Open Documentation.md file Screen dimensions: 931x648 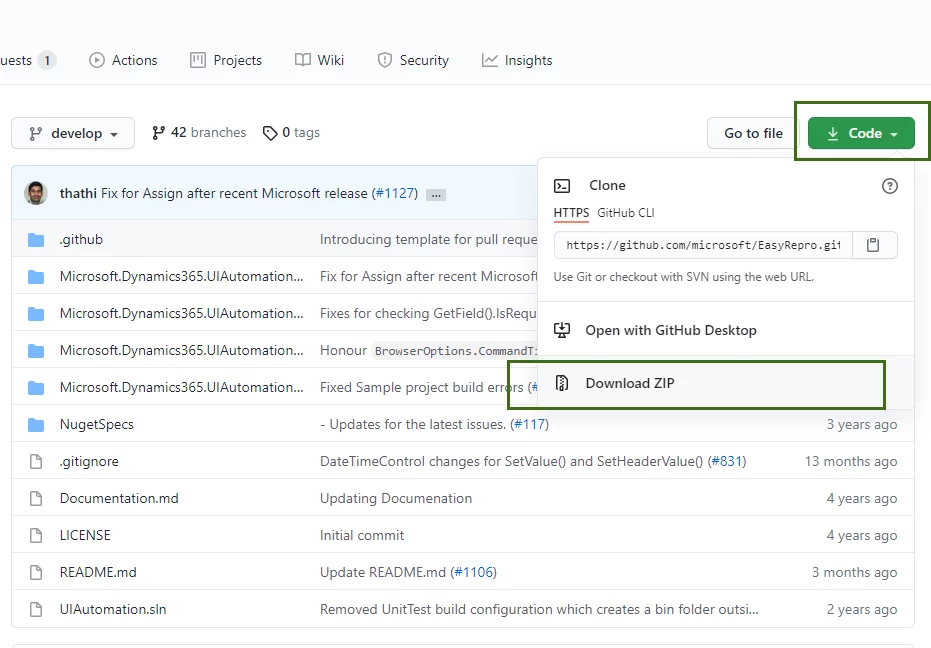click(119, 498)
